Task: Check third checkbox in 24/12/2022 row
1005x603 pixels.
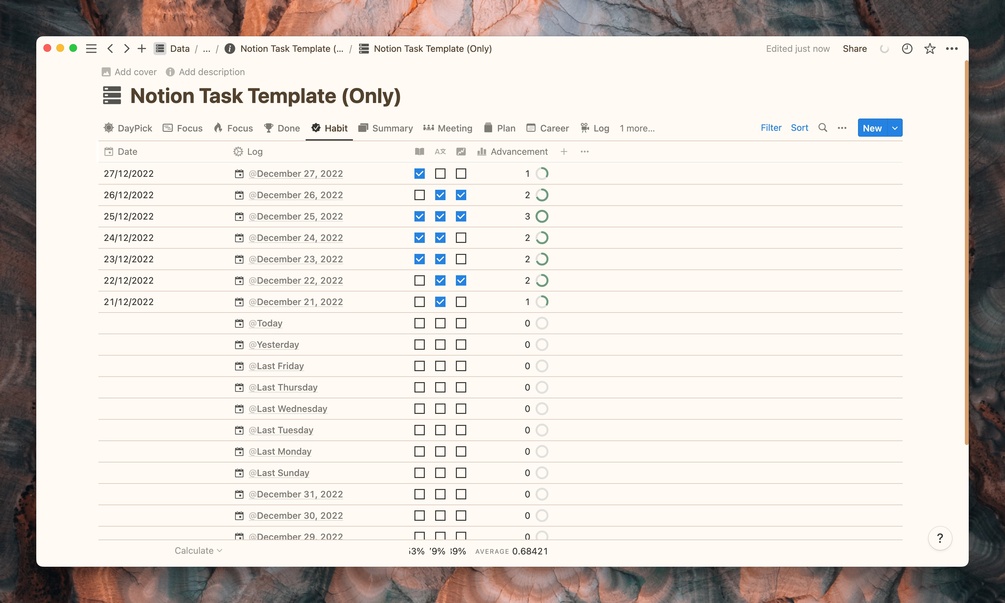Action: point(461,238)
